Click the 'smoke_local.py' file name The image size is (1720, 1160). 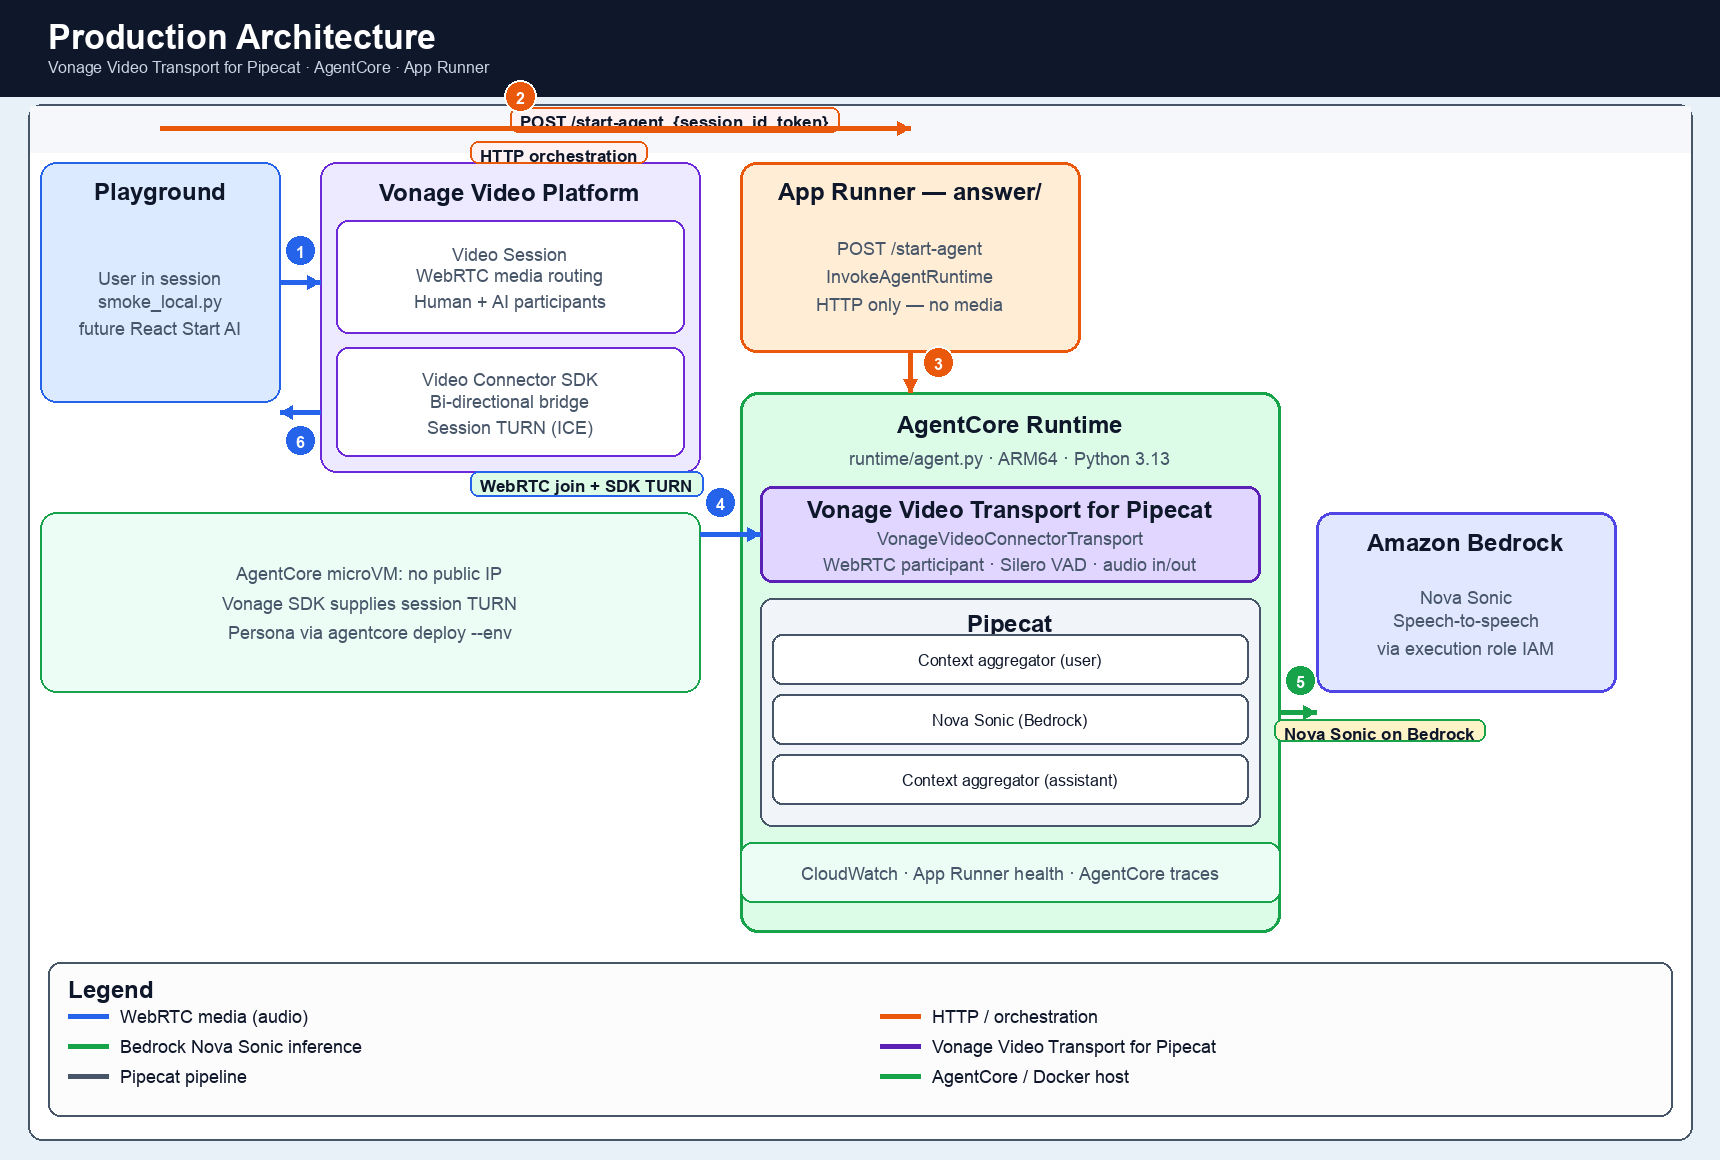pos(160,302)
